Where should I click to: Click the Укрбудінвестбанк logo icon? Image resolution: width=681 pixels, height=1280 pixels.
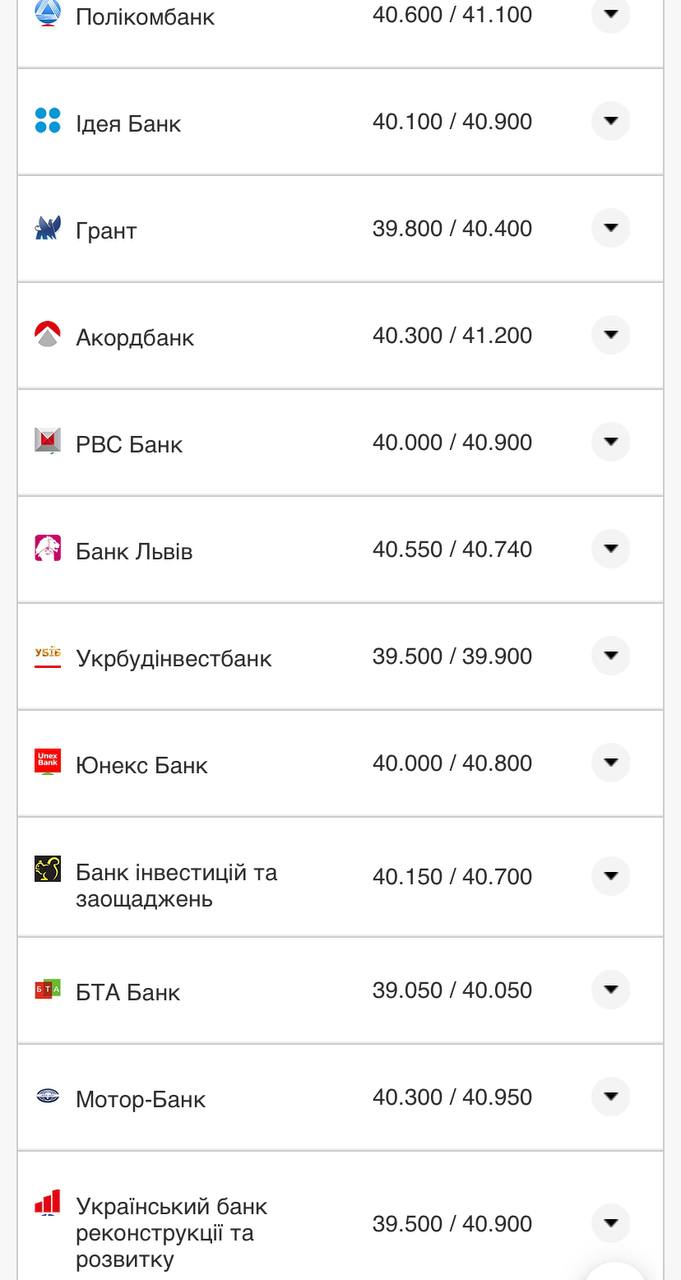[x=47, y=655]
